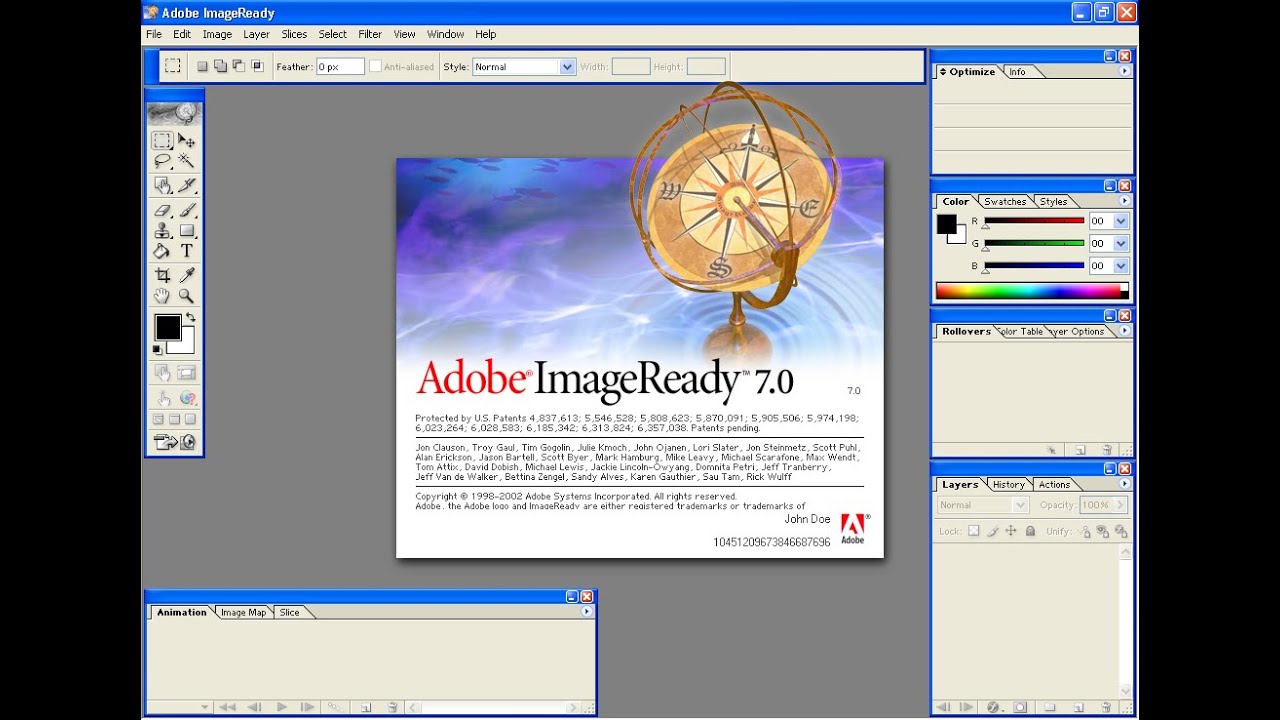Toggle Image Map Visibility button in toolbox
The height and width of the screenshot is (720, 1280).
click(x=162, y=373)
